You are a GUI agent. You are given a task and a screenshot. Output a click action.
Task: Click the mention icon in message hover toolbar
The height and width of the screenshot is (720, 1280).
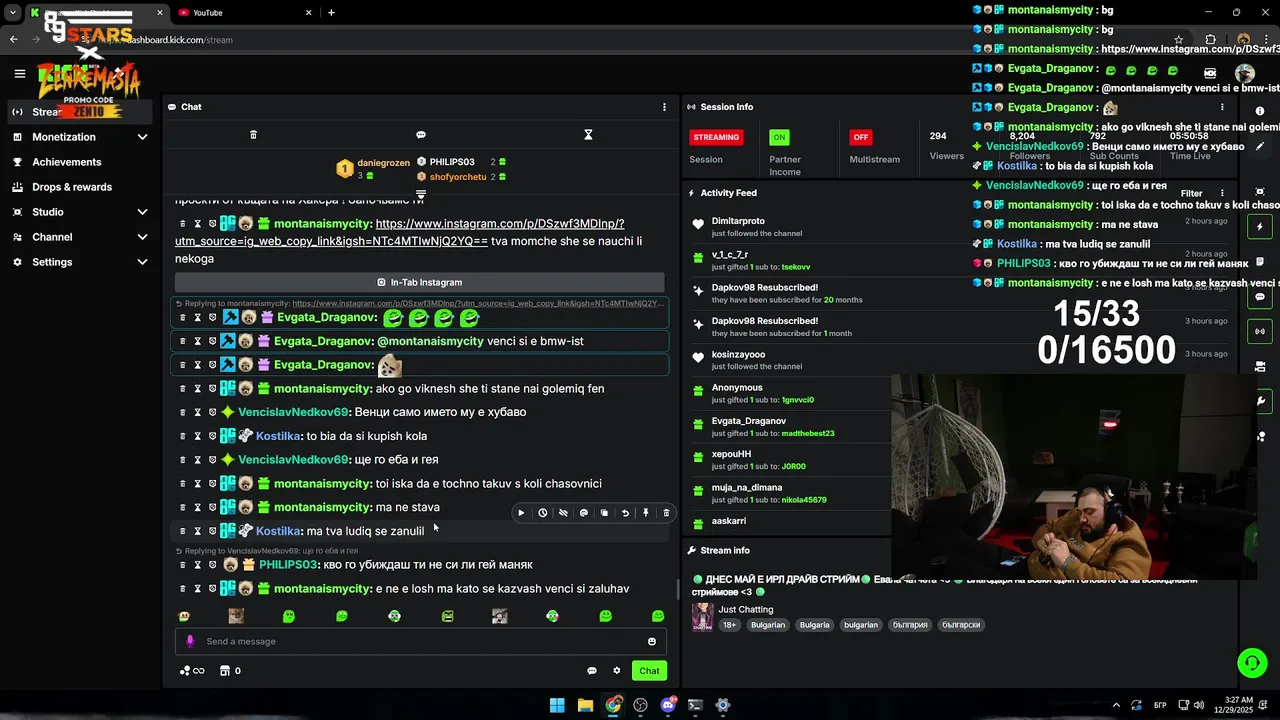pyautogui.click(x=584, y=513)
